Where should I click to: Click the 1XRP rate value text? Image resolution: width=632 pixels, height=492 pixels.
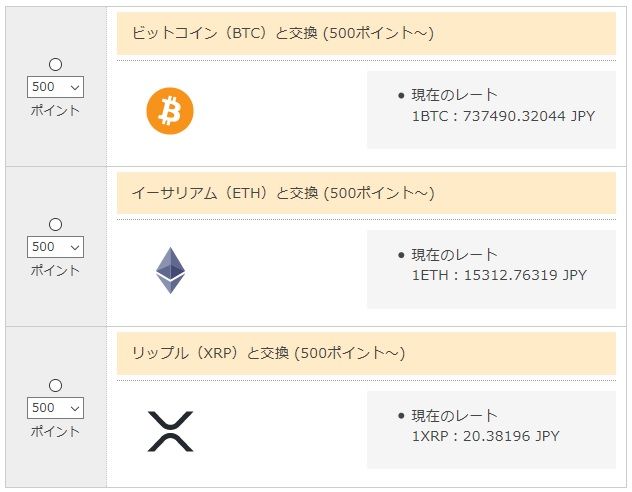pyautogui.click(x=485, y=436)
